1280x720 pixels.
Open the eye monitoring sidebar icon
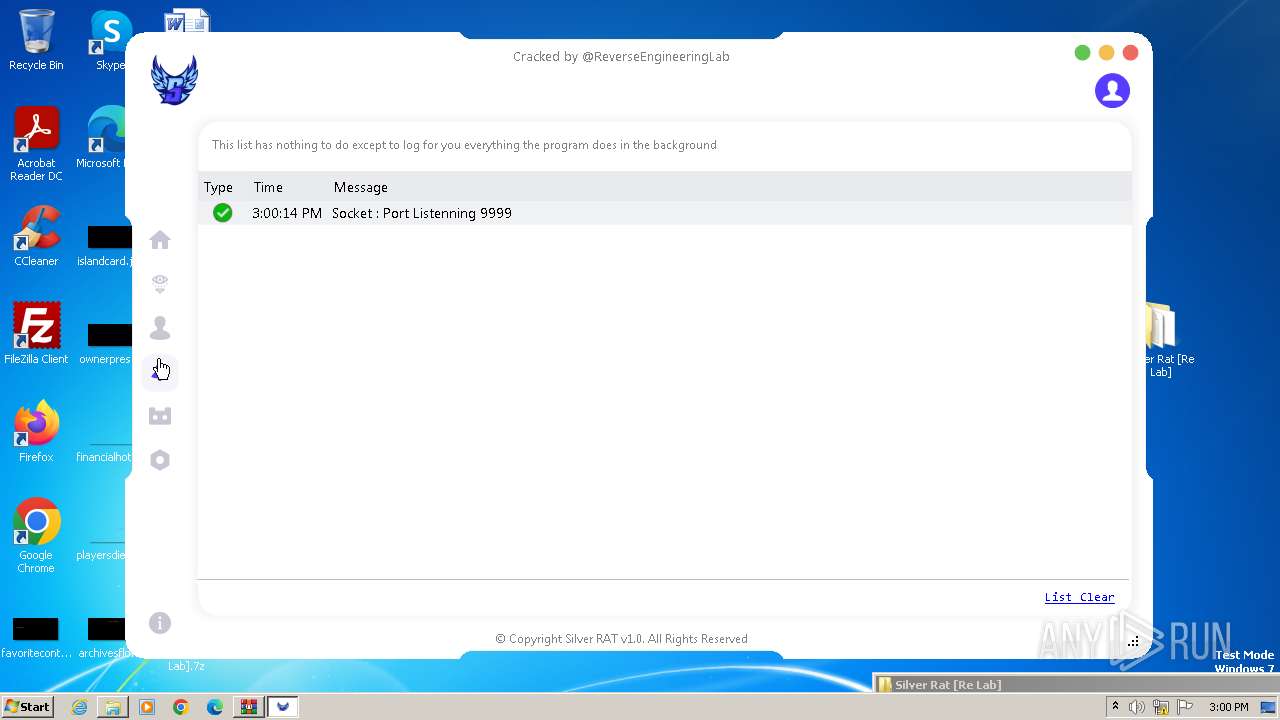(x=160, y=284)
